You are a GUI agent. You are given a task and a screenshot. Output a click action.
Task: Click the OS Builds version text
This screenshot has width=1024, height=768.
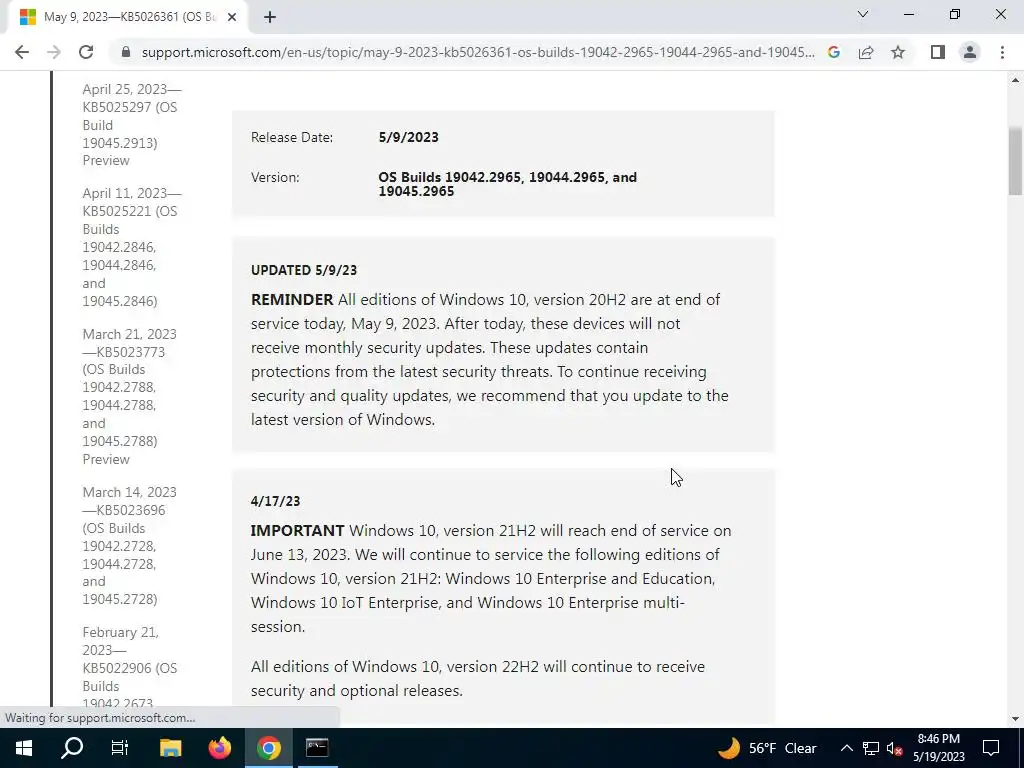point(507,184)
